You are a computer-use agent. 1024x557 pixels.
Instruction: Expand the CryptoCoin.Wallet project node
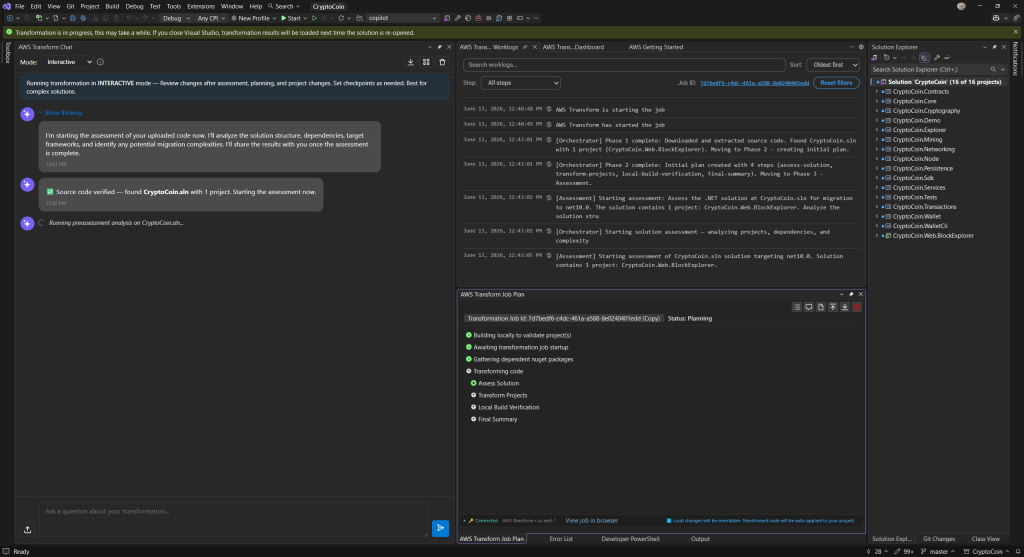[x=877, y=217]
